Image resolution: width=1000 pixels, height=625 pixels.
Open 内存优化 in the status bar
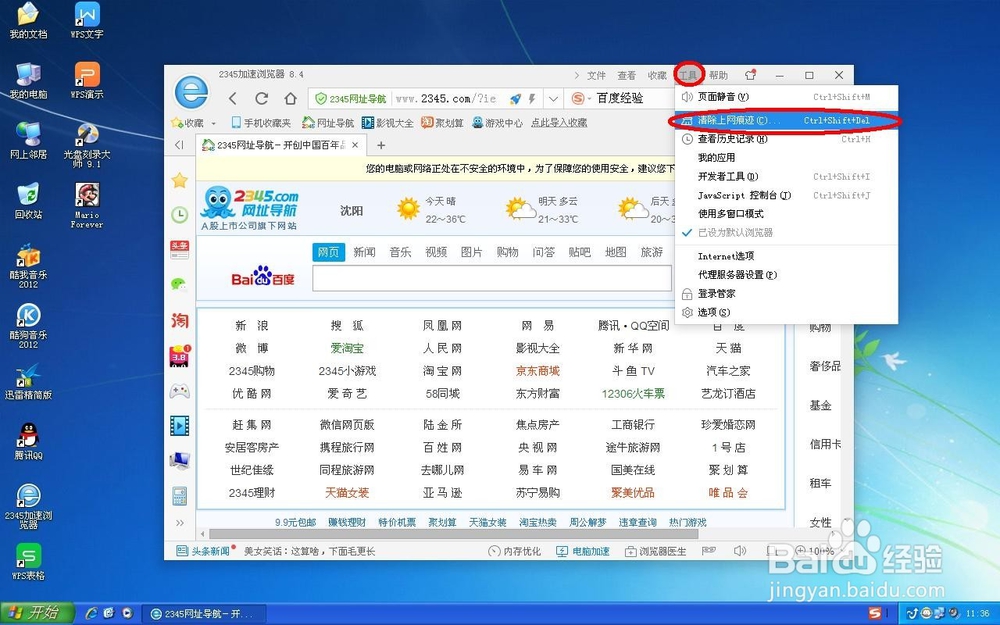pos(514,551)
